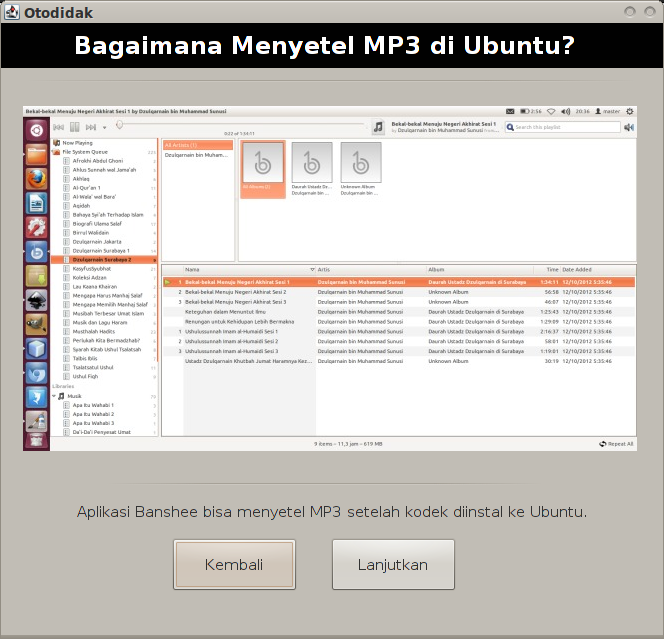Click the green play indicator on the playing track
The image size is (664, 639).
pos(168,282)
